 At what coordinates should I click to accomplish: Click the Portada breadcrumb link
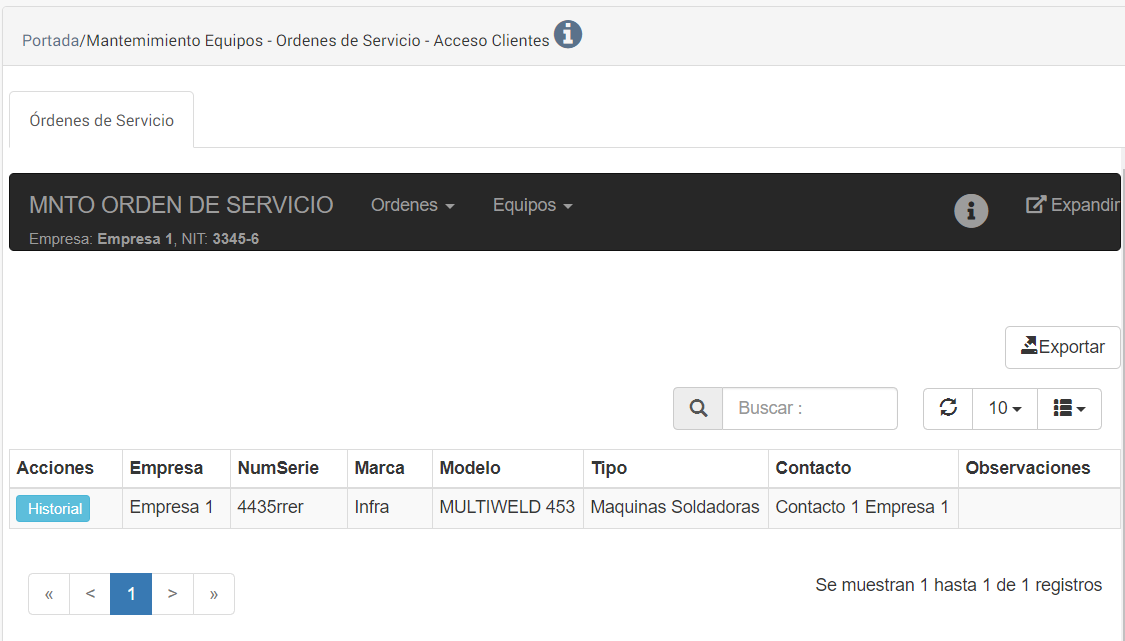coord(50,41)
